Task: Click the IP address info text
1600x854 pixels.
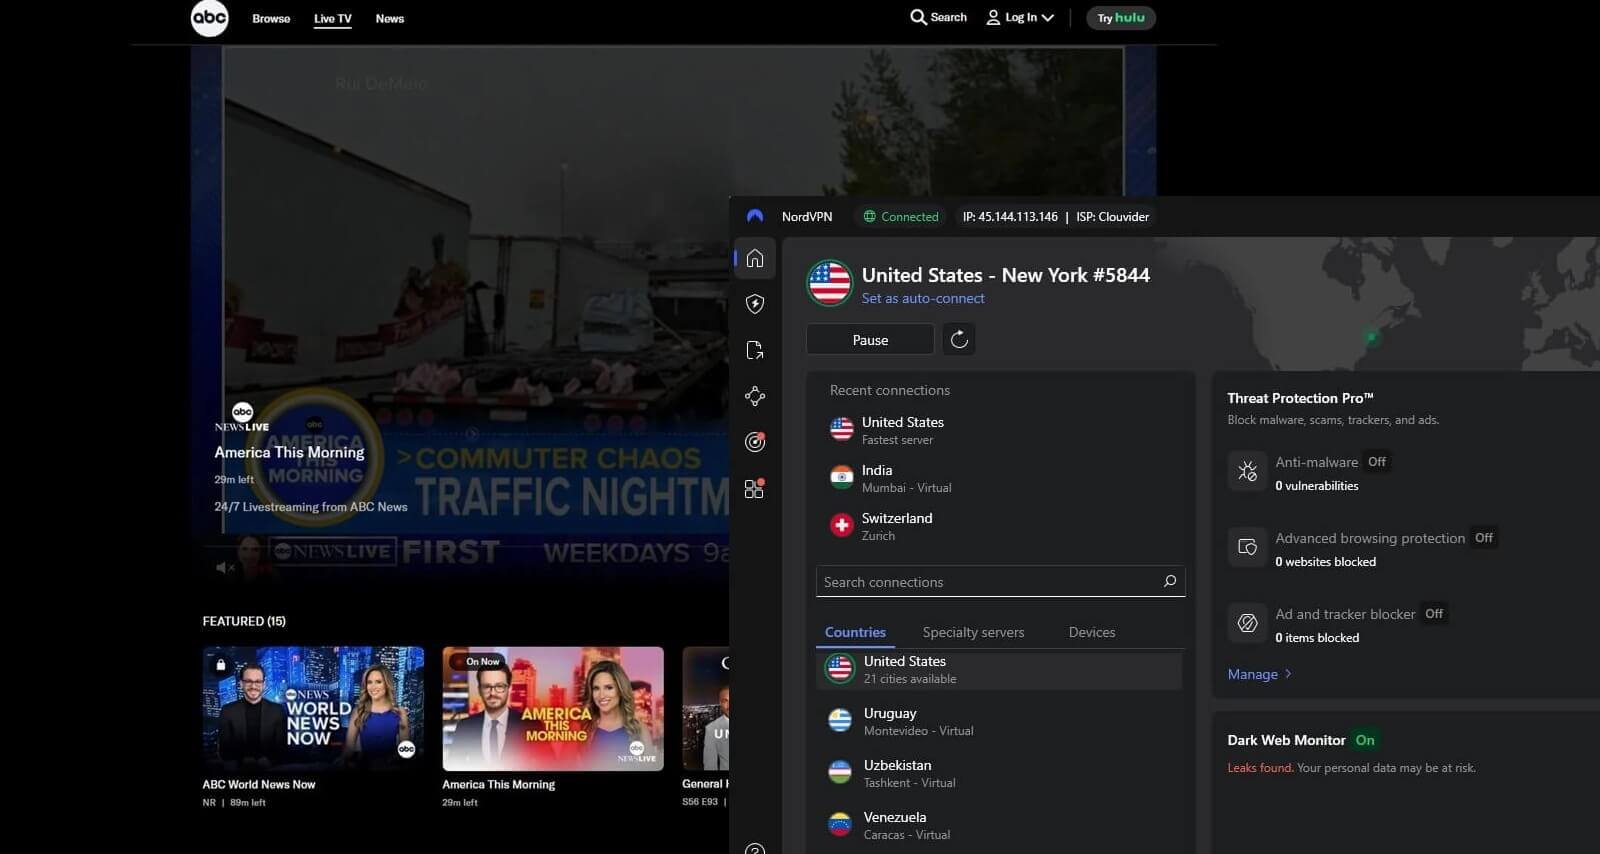Action: pyautogui.click(x=1010, y=216)
